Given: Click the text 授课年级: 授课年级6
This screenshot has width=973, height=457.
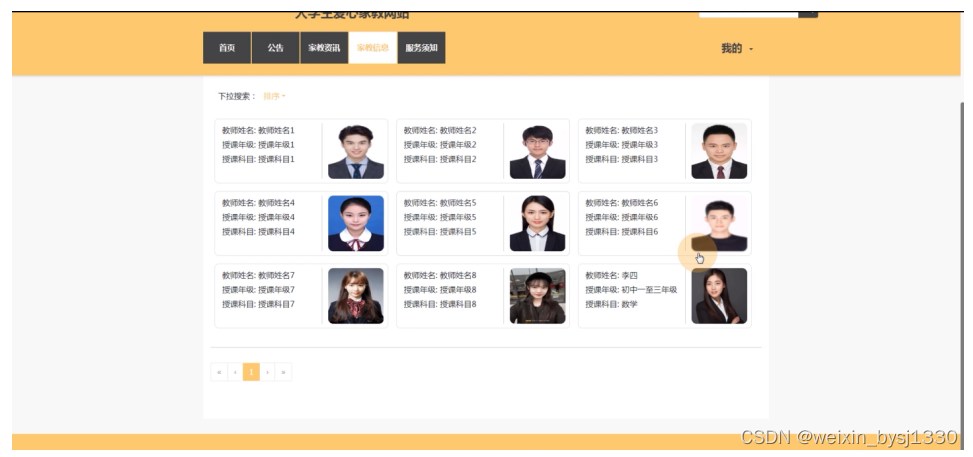Looking at the screenshot, I should point(622,217).
